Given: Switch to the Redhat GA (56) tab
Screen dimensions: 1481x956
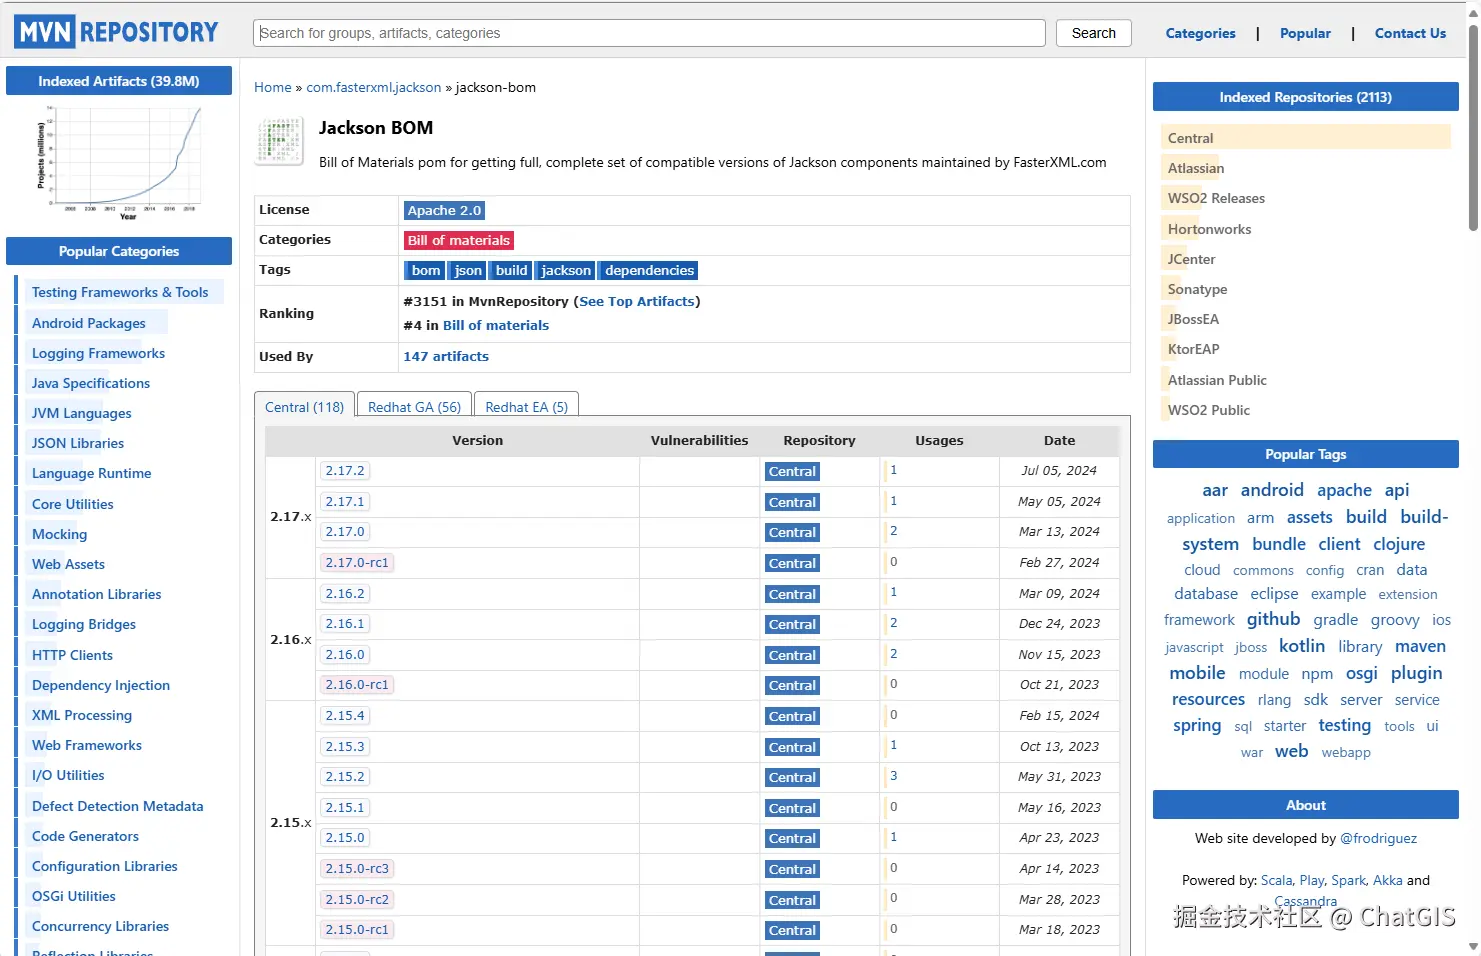Looking at the screenshot, I should [x=414, y=407].
